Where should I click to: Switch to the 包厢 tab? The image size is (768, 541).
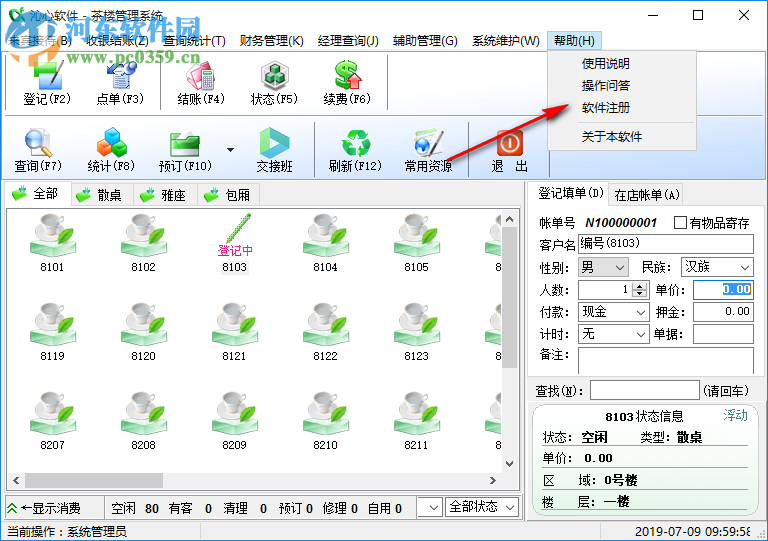click(x=229, y=195)
